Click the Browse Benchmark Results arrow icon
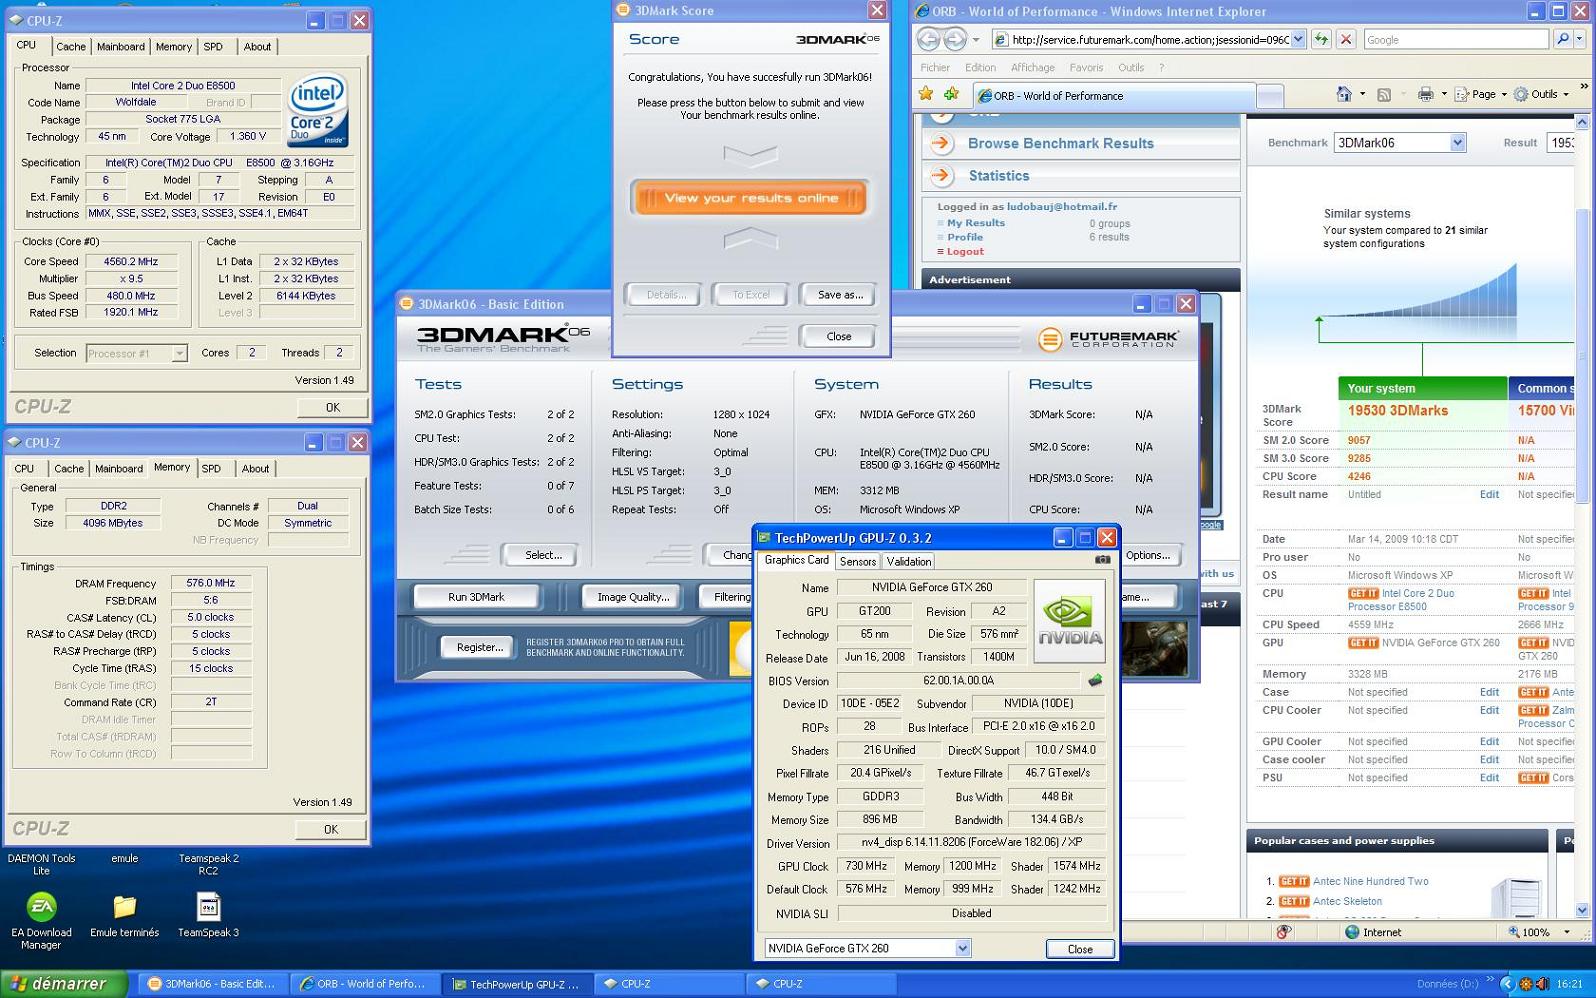The width and height of the screenshot is (1596, 998). [941, 143]
